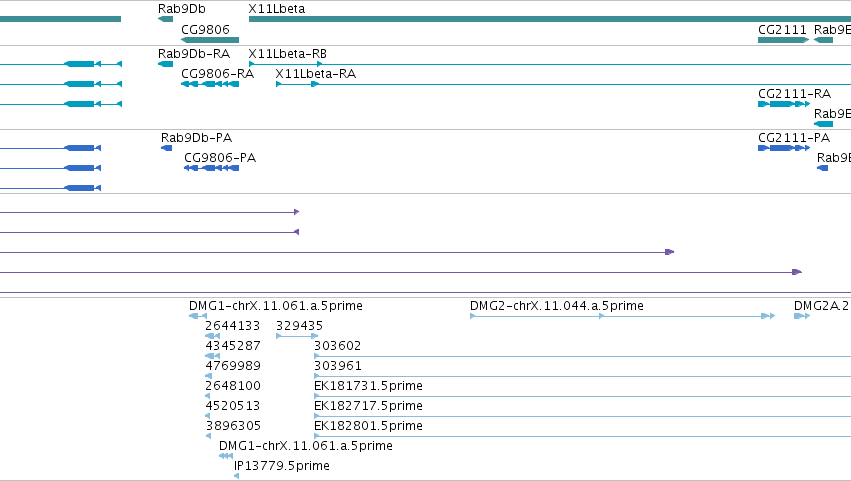Select the CG2111-PA coding glyph

pyautogui.click(x=784, y=148)
